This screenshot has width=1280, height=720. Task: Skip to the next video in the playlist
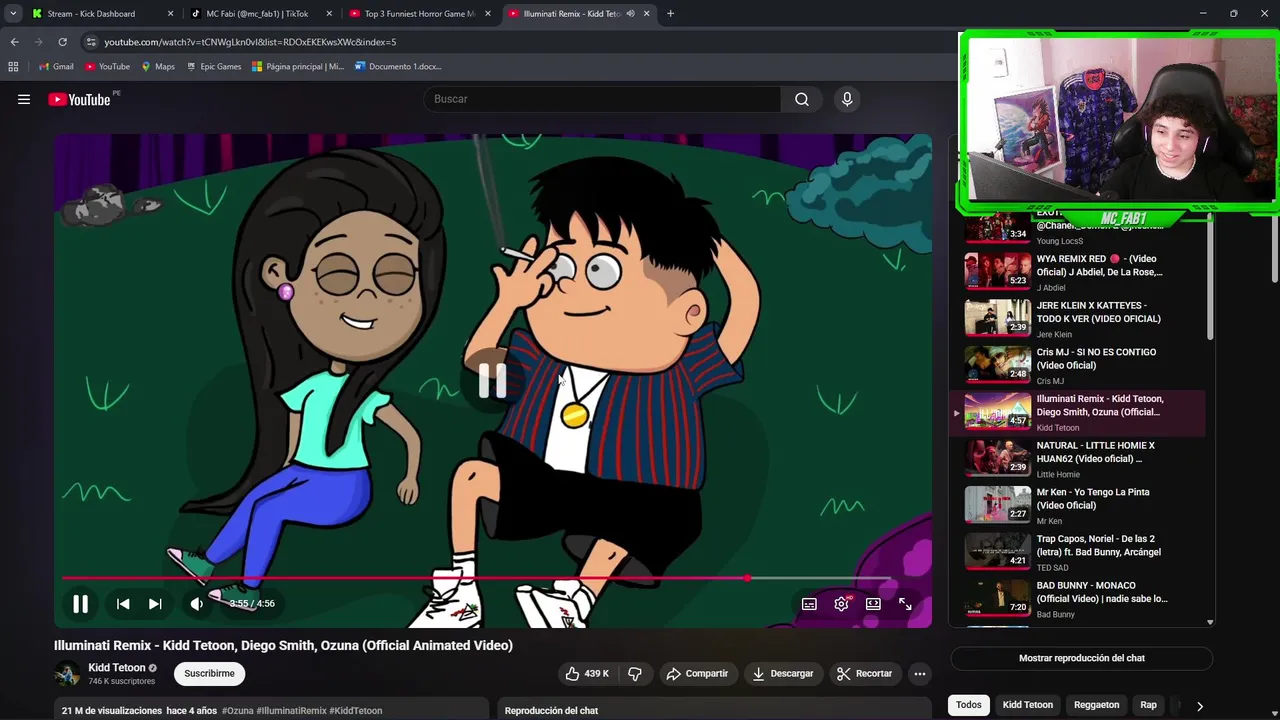[x=155, y=604]
